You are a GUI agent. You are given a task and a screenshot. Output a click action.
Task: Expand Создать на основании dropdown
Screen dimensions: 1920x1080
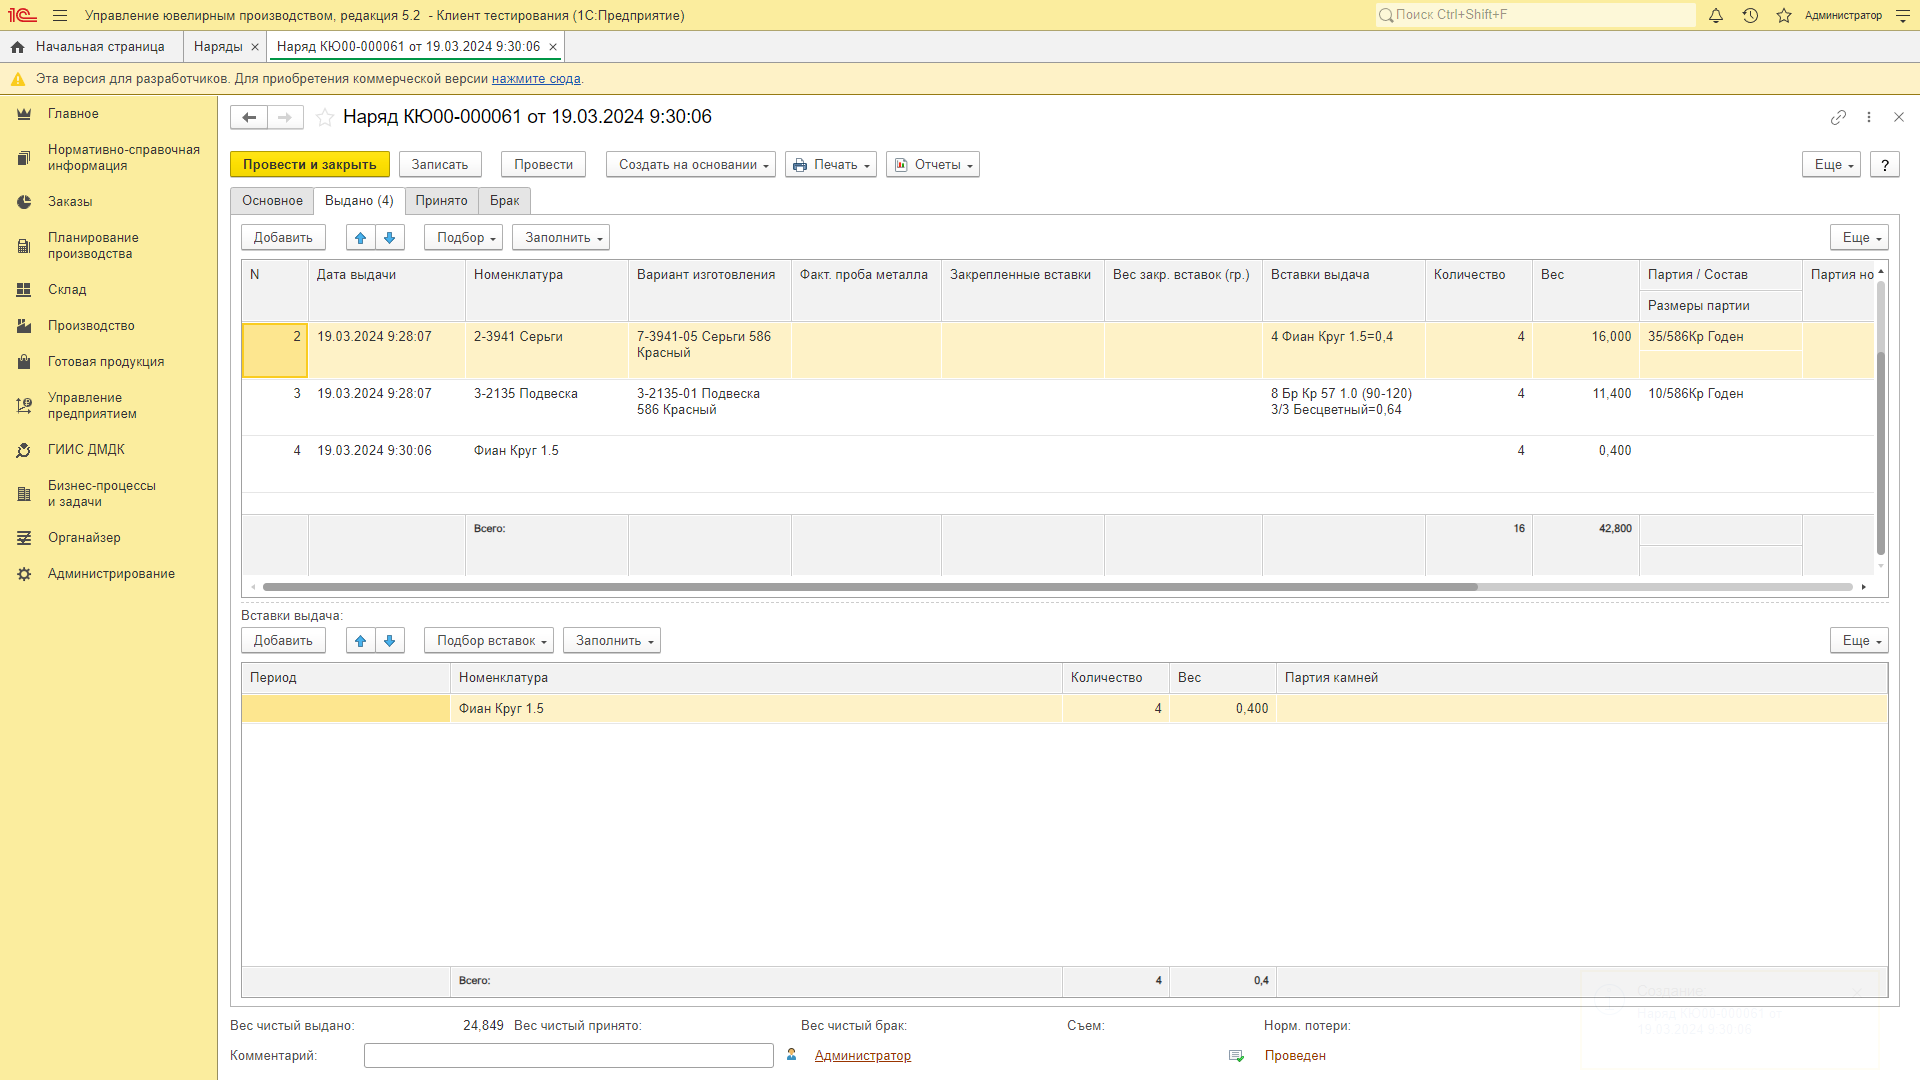pyautogui.click(x=691, y=165)
